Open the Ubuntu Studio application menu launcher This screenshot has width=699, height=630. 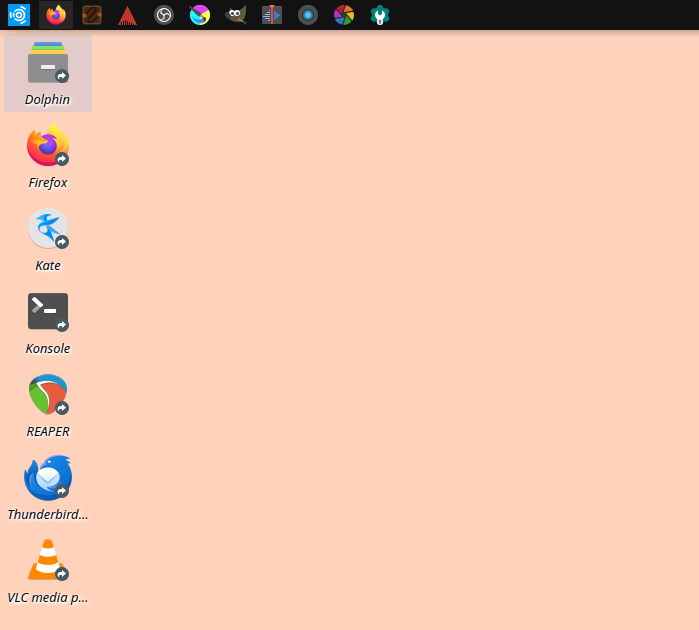click(x=19, y=15)
